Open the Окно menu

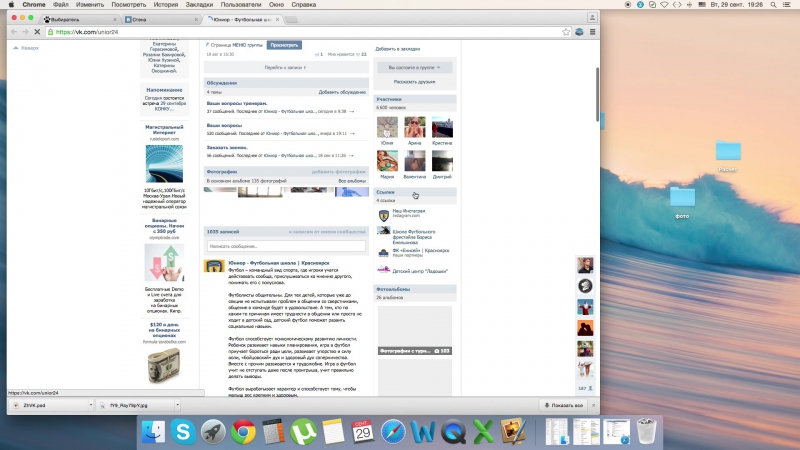[276, 5]
